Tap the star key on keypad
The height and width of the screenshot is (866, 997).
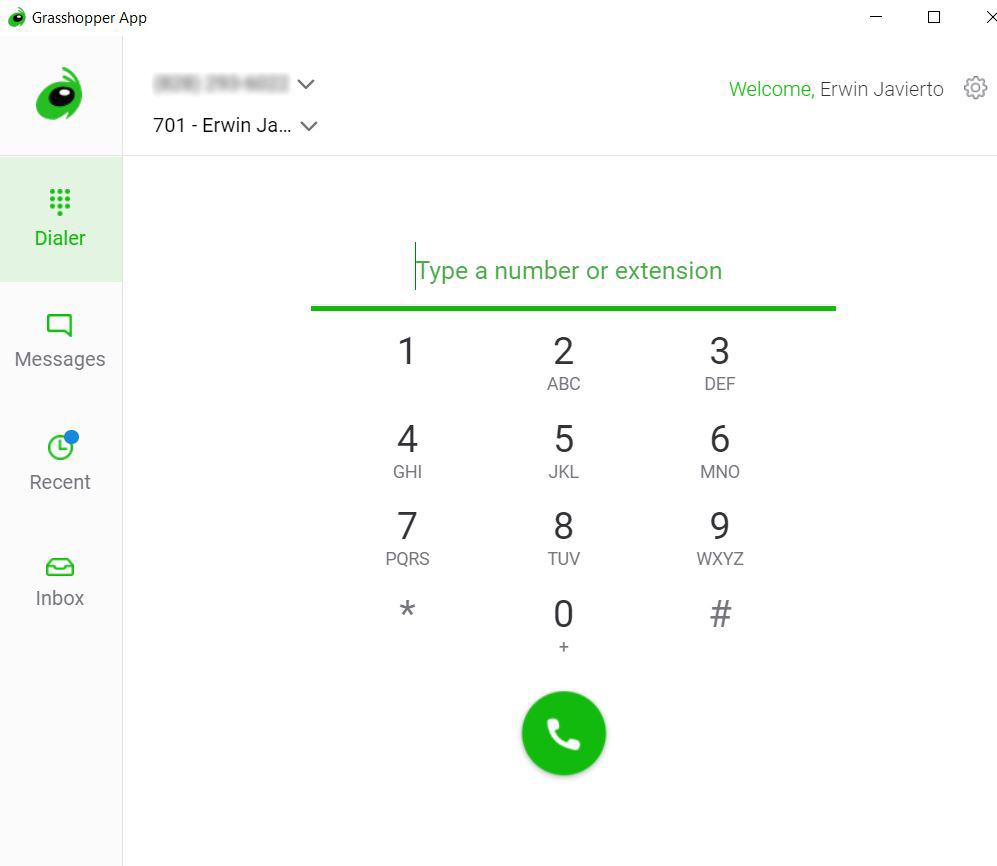(x=408, y=611)
